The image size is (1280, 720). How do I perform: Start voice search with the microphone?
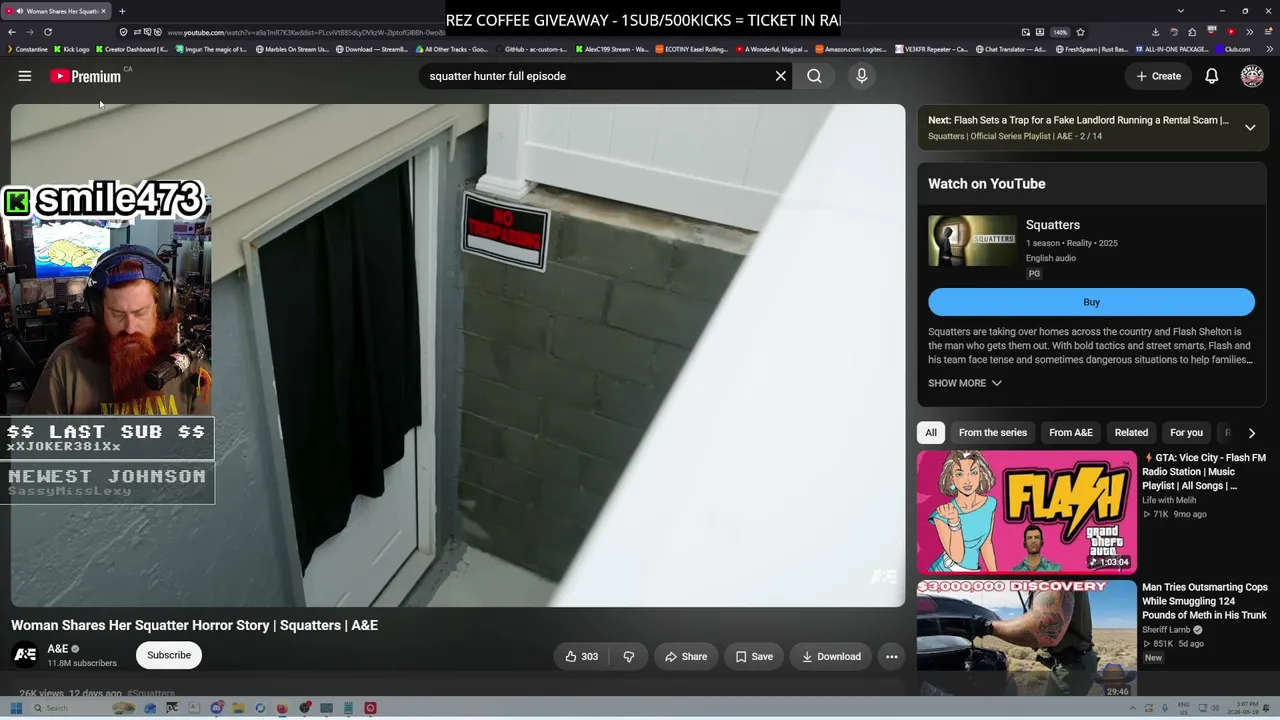[861, 76]
